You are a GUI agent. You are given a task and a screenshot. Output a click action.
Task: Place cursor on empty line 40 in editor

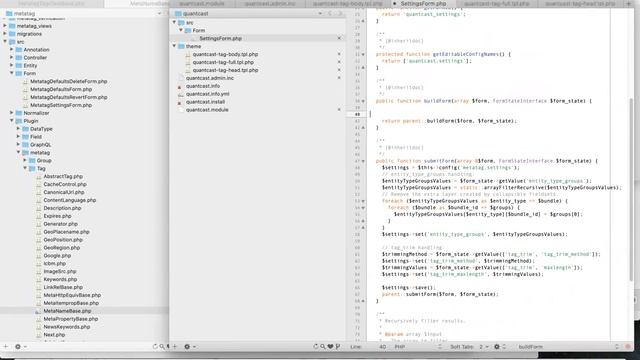tap(490, 114)
